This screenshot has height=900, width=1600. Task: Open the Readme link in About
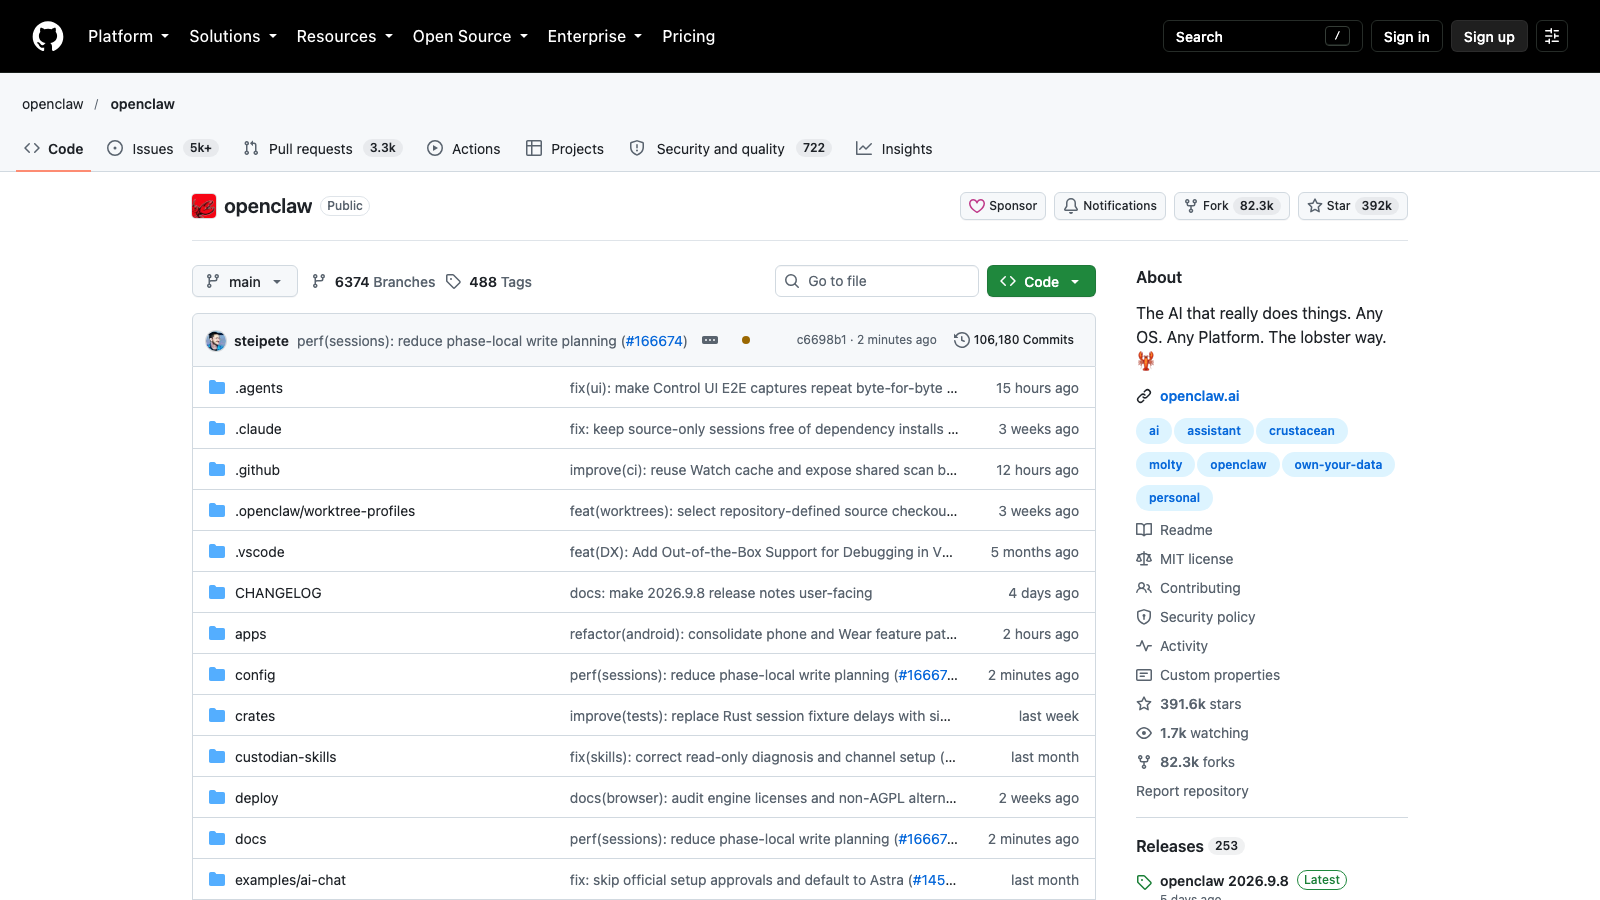pyautogui.click(x=1174, y=530)
